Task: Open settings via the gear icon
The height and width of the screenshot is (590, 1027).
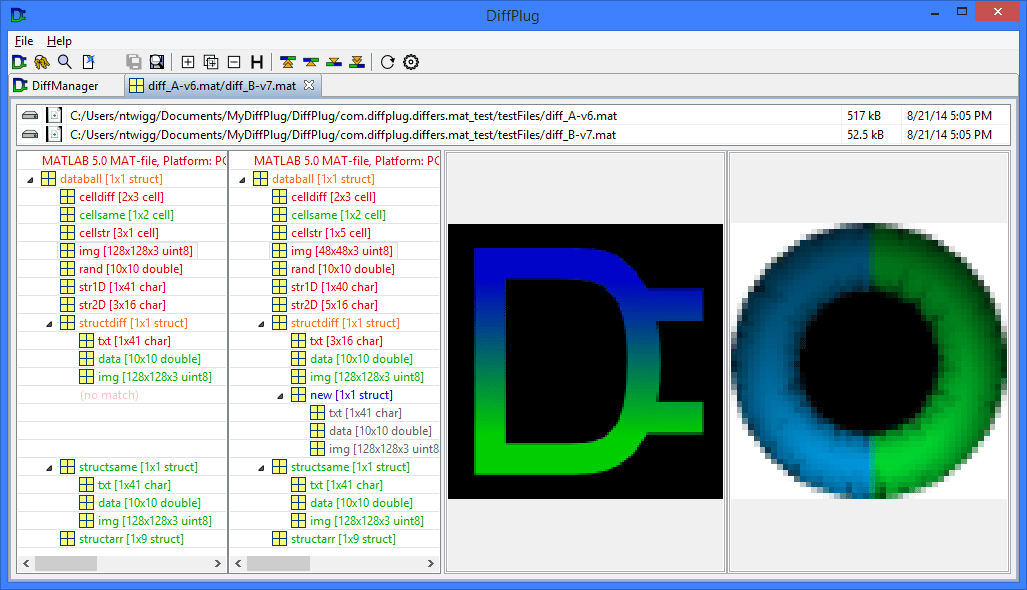Action: tap(410, 62)
